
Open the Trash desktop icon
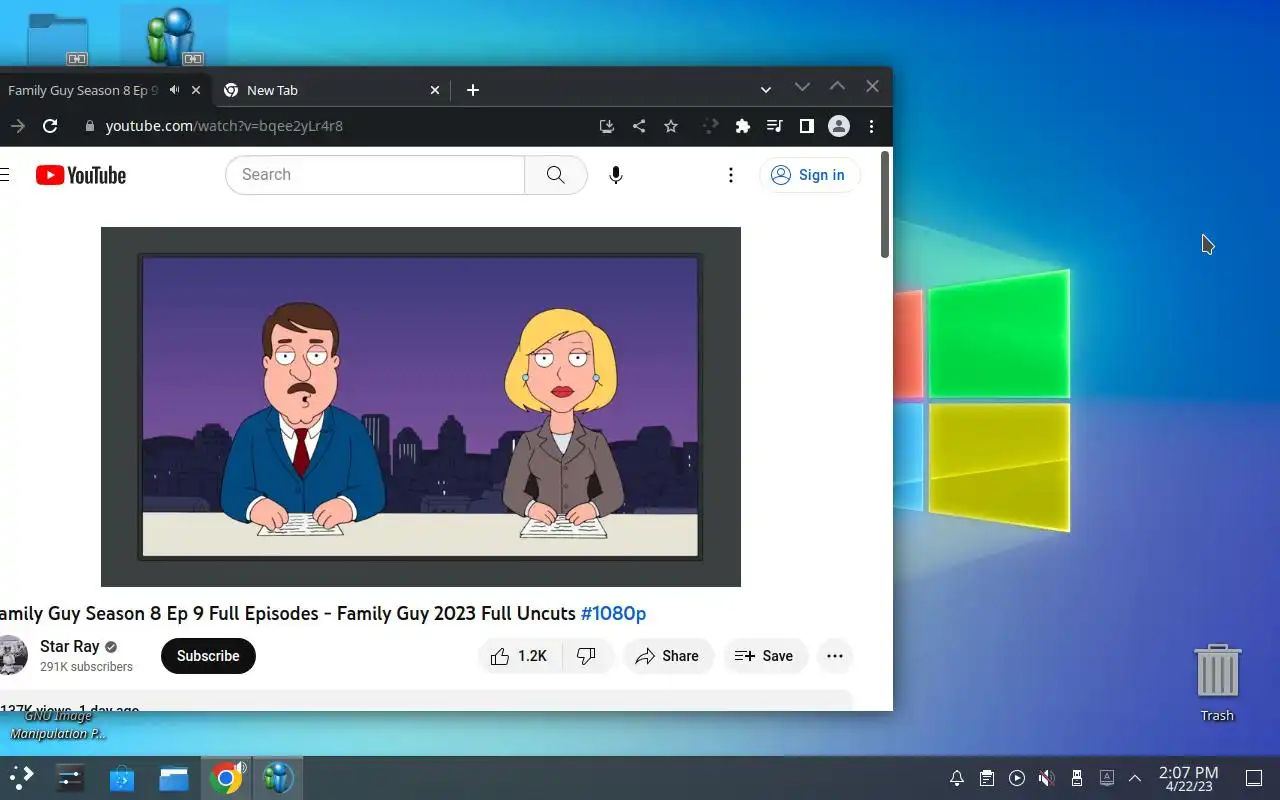[x=1217, y=682]
